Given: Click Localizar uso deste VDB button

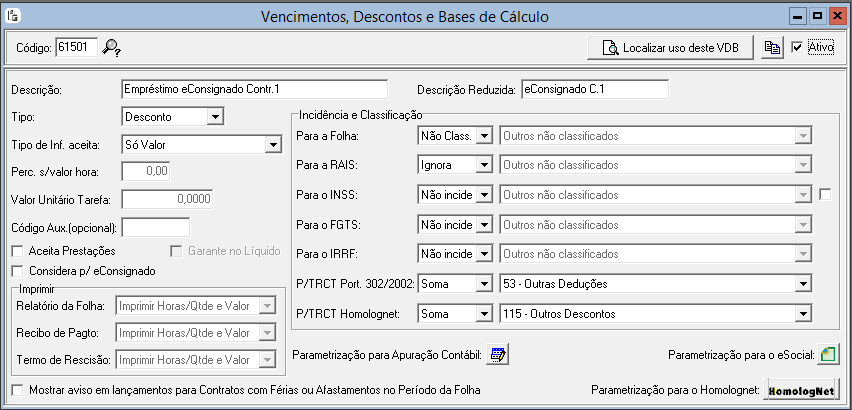Looking at the screenshot, I should pos(671,48).
